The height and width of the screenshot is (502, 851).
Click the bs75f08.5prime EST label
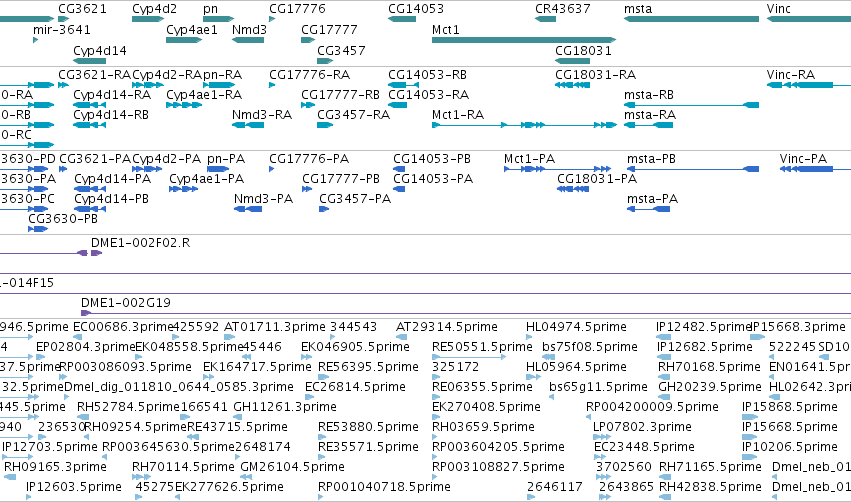pos(590,347)
